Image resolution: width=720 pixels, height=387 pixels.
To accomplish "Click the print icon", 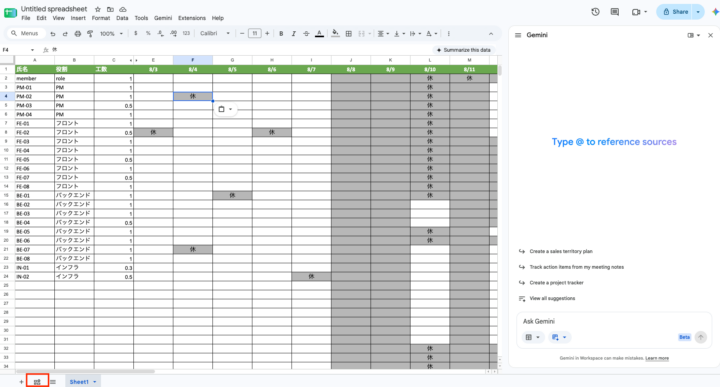I will pyautogui.click(x=78, y=34).
